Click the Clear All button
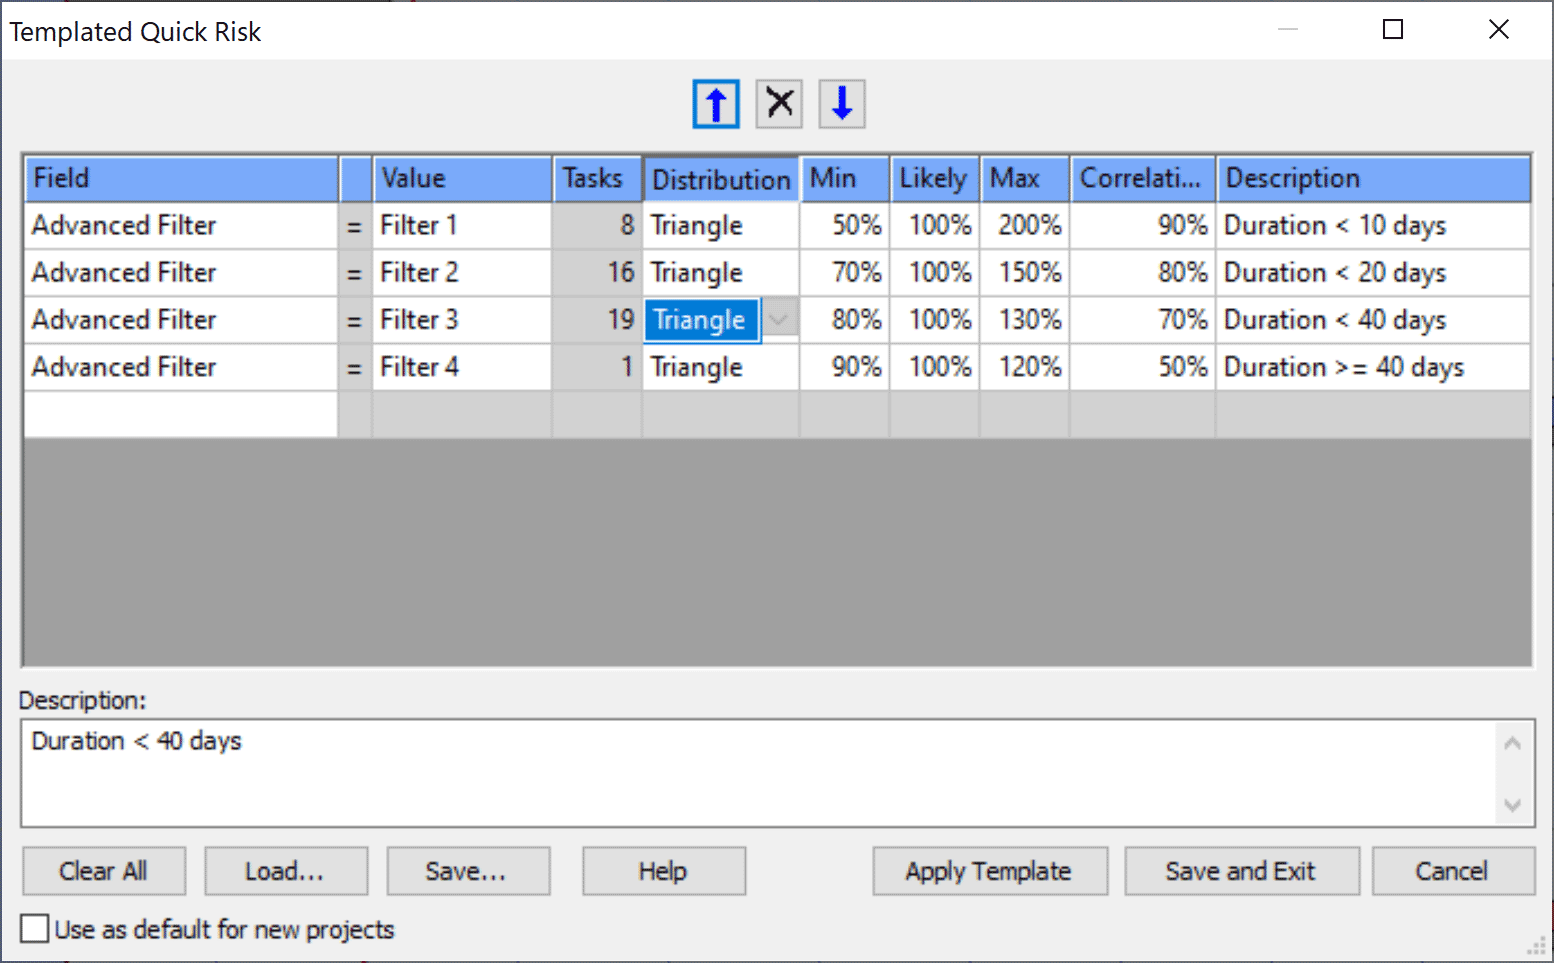1554x963 pixels. pos(104,871)
